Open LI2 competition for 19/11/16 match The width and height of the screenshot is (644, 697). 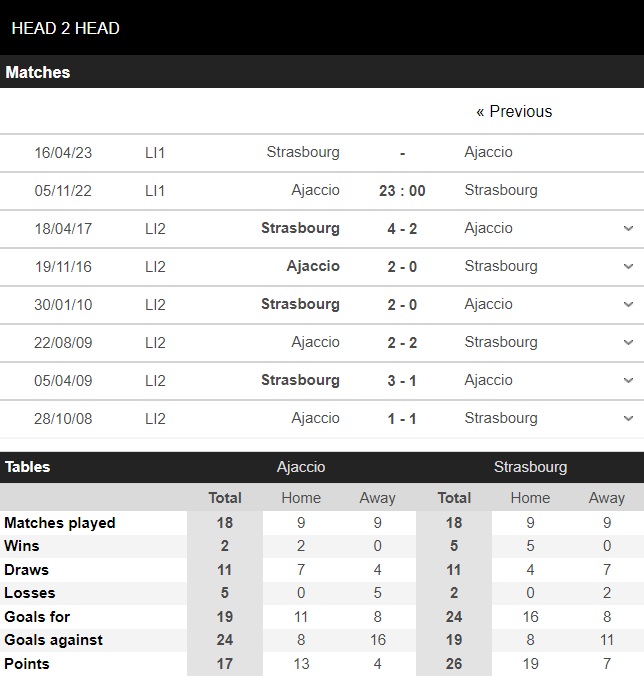155,267
